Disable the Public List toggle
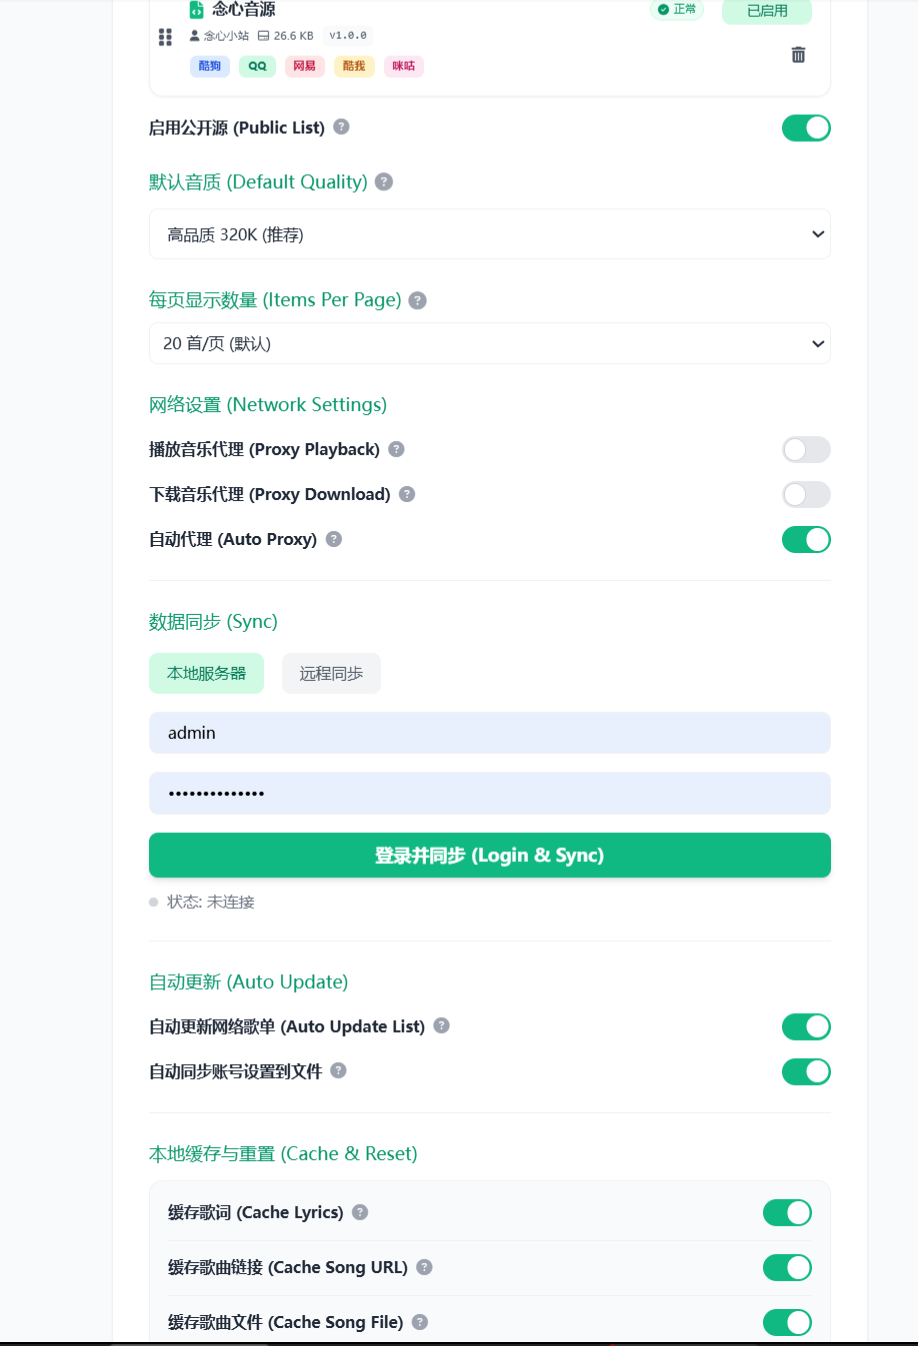The image size is (918, 1346). [x=806, y=128]
